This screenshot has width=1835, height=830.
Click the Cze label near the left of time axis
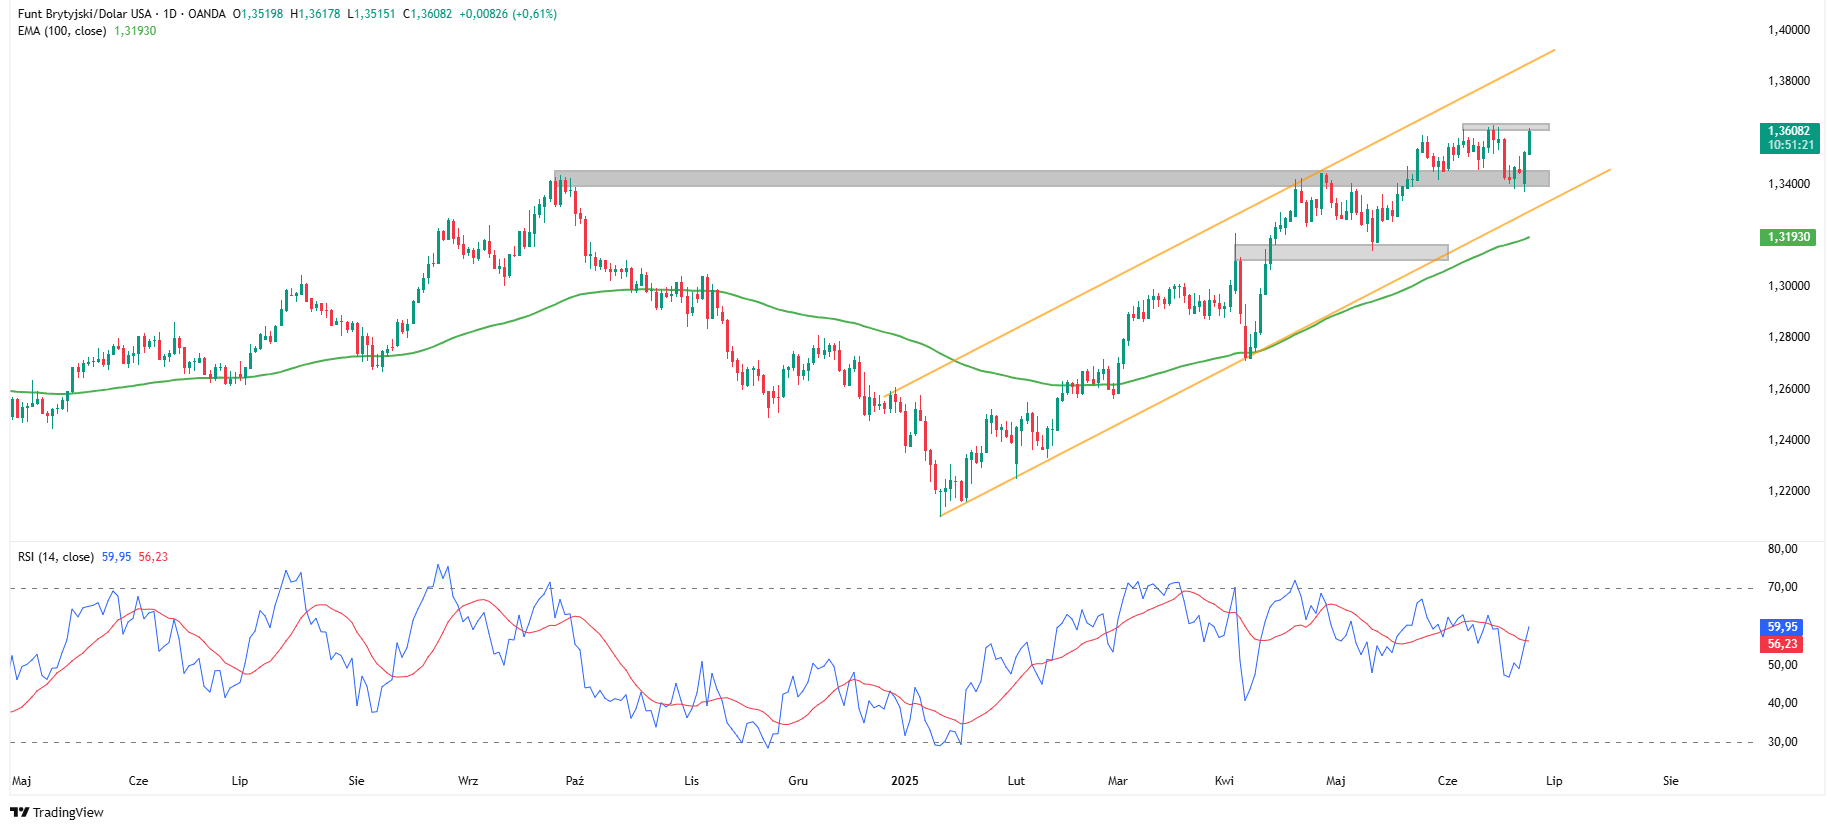(x=139, y=781)
